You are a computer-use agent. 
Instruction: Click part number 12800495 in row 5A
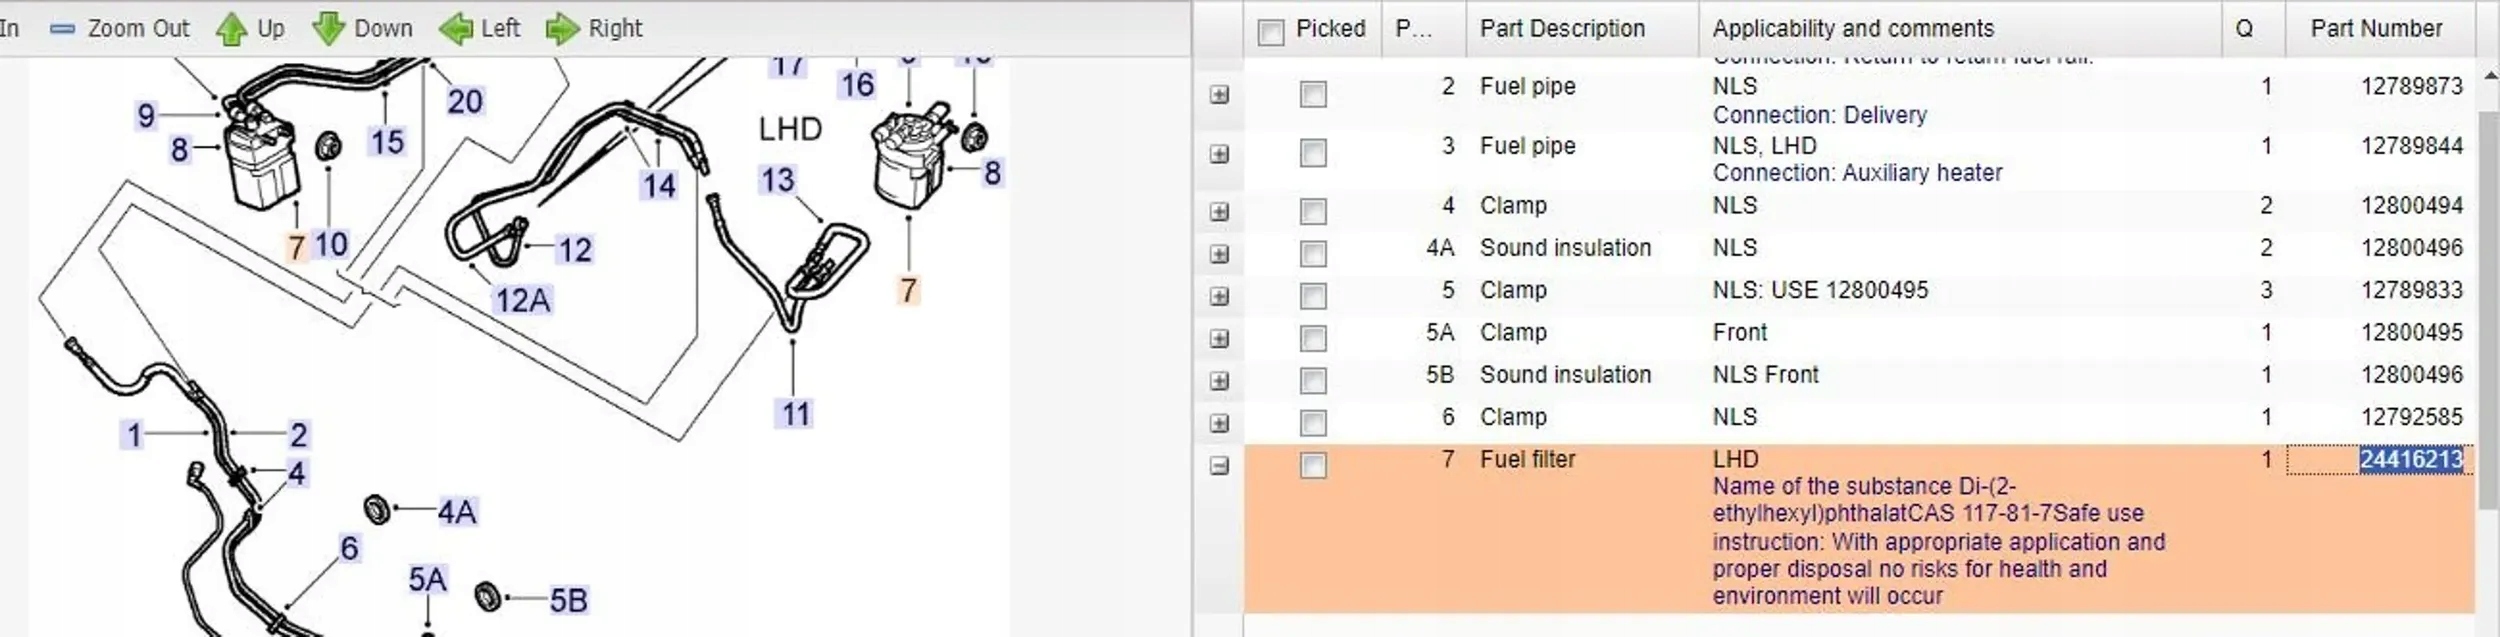pos(2410,332)
